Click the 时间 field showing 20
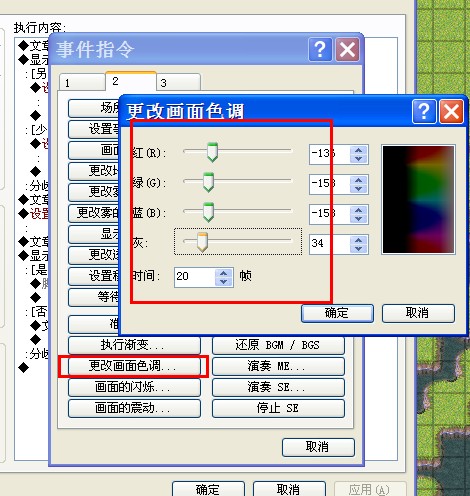The height and width of the screenshot is (496, 470). pos(195,277)
